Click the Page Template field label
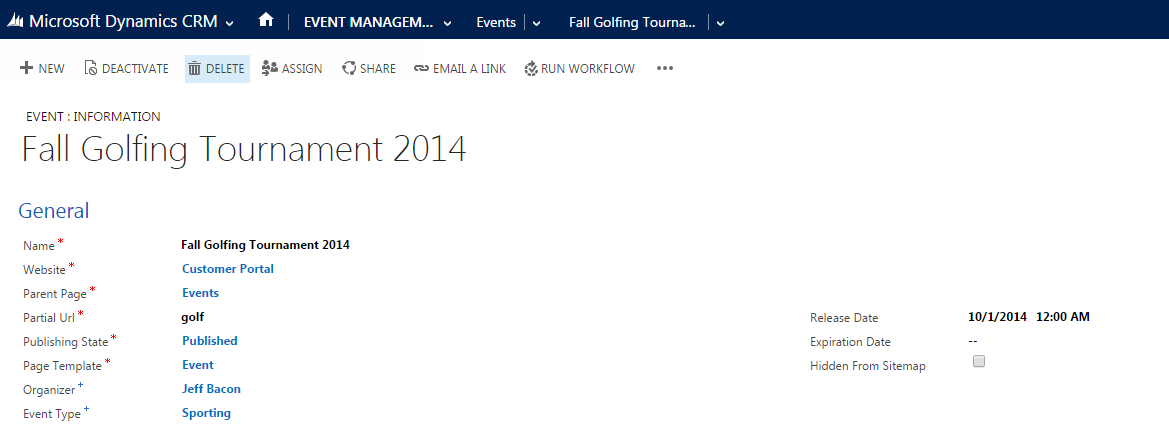Screen dimensions: 1169x437 (63, 366)
